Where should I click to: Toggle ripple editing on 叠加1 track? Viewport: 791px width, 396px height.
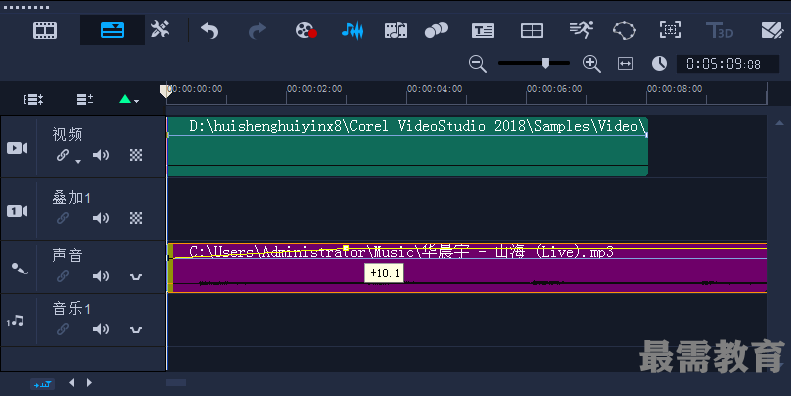pyautogui.click(x=63, y=218)
